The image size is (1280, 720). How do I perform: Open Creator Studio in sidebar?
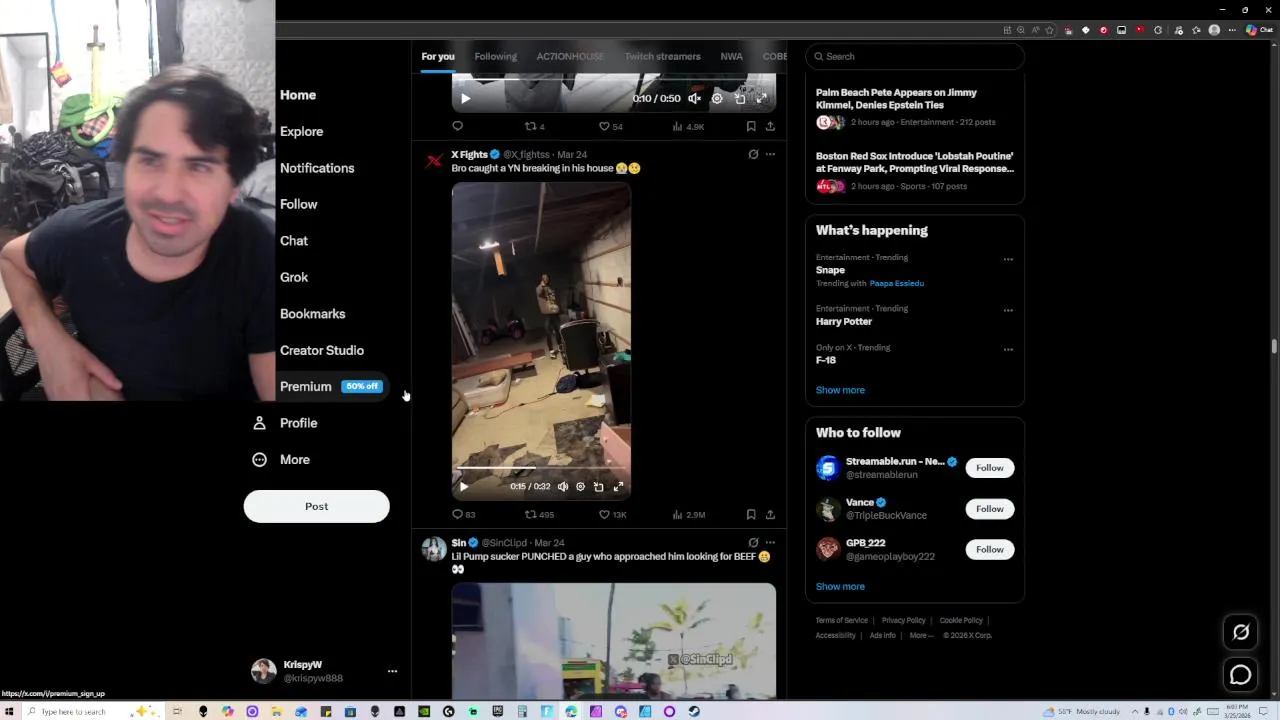point(322,351)
